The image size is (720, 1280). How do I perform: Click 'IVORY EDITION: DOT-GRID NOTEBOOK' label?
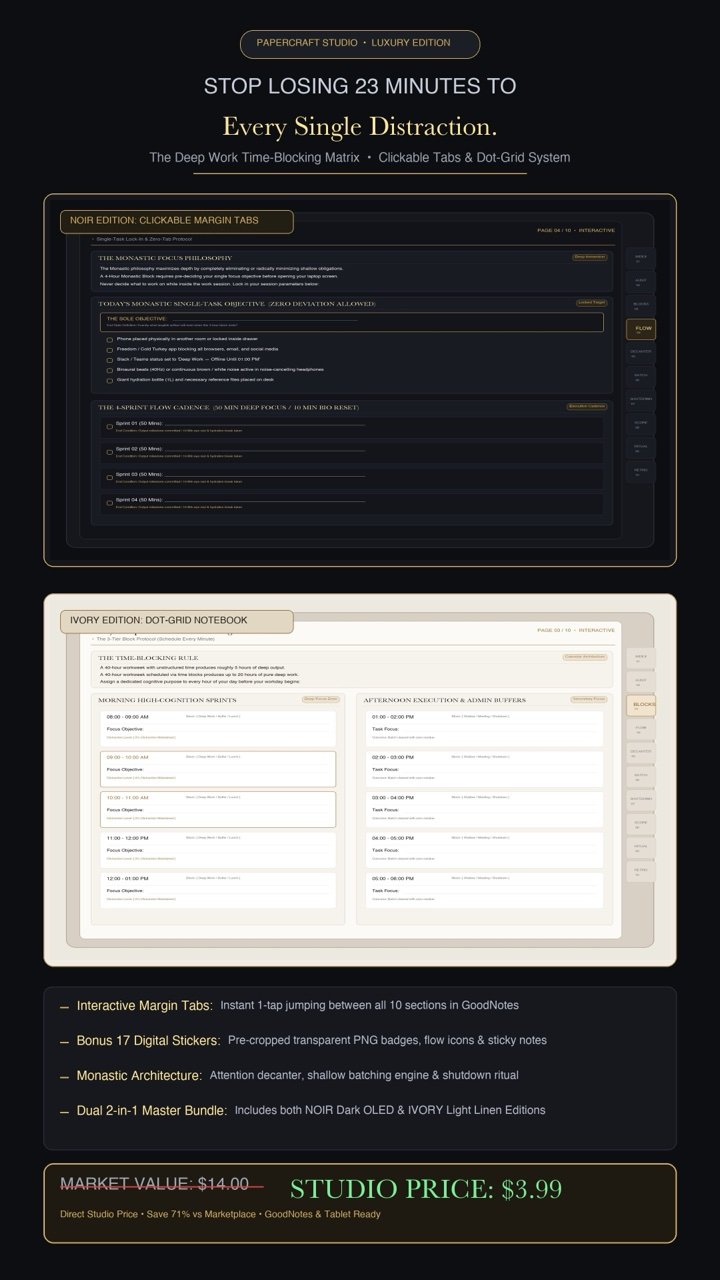(176, 621)
